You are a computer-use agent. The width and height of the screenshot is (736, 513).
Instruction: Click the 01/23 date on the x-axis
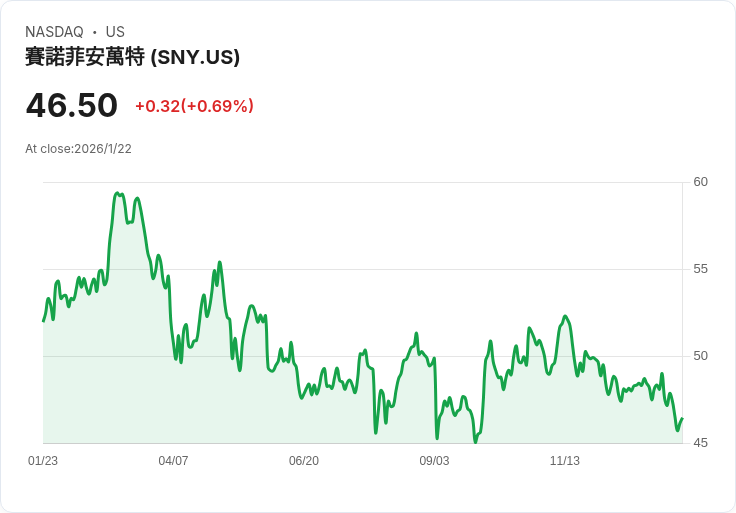[43, 461]
